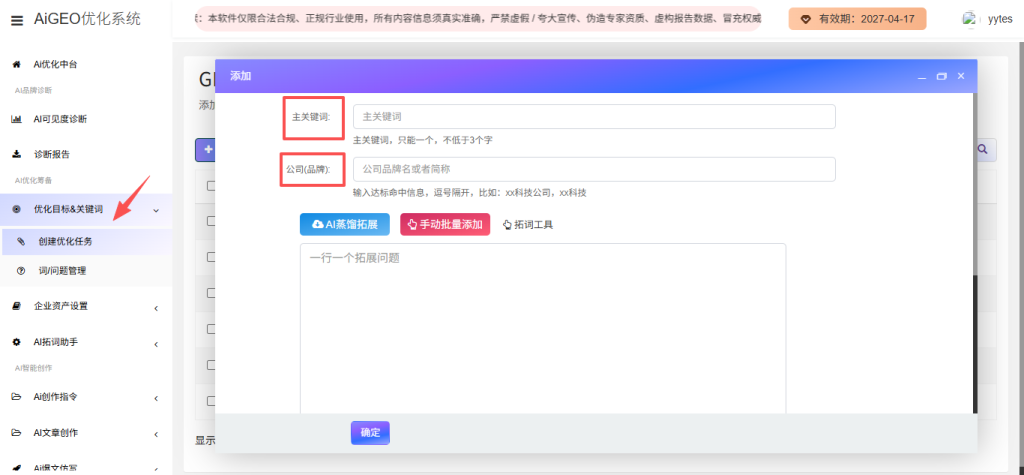Viewport: 1024px width, 475px height.
Task: Close the 添加 dialog
Action: (x=961, y=76)
